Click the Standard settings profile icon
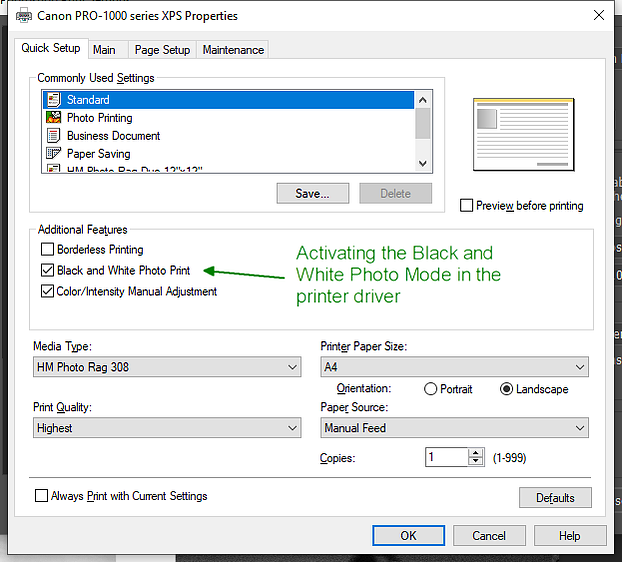Viewport: 622px width, 562px height. coord(54,100)
